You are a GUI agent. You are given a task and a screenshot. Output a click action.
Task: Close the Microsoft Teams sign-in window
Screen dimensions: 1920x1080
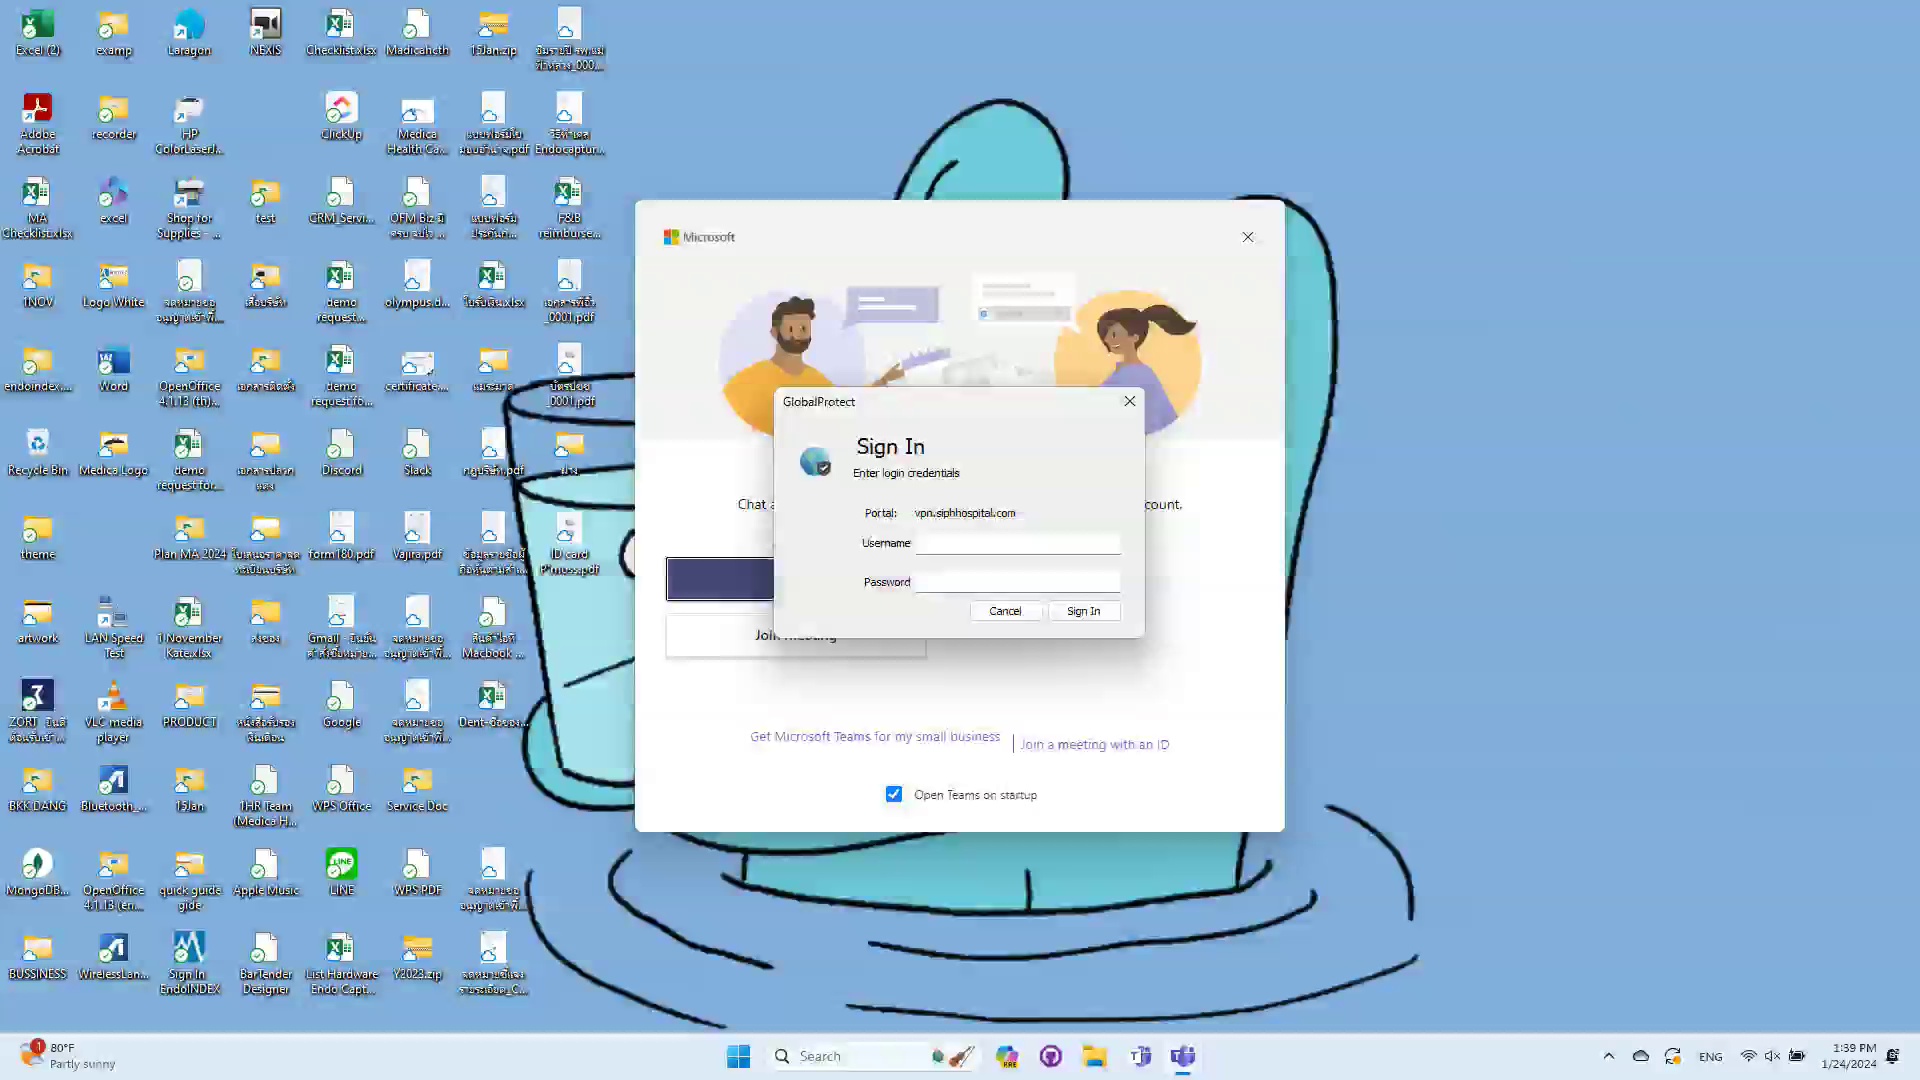coord(1248,237)
